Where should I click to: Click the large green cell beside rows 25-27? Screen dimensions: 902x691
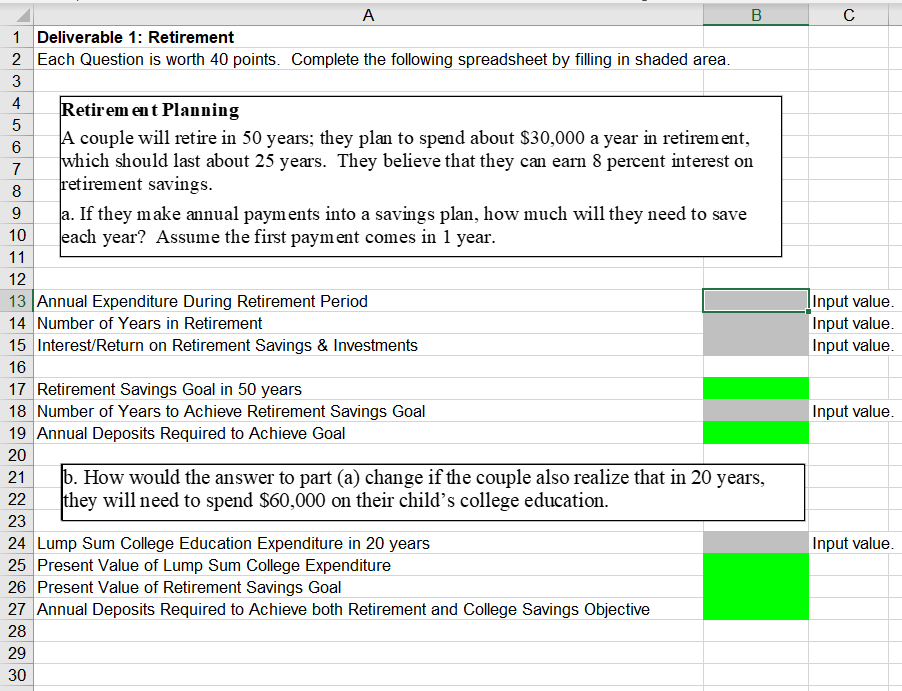pyautogui.click(x=755, y=587)
